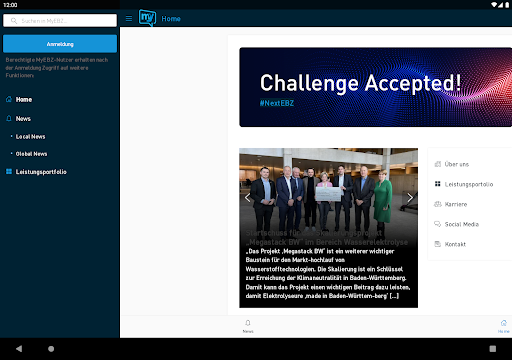
Task: Tap the Home title in top bar
Action: point(171,19)
